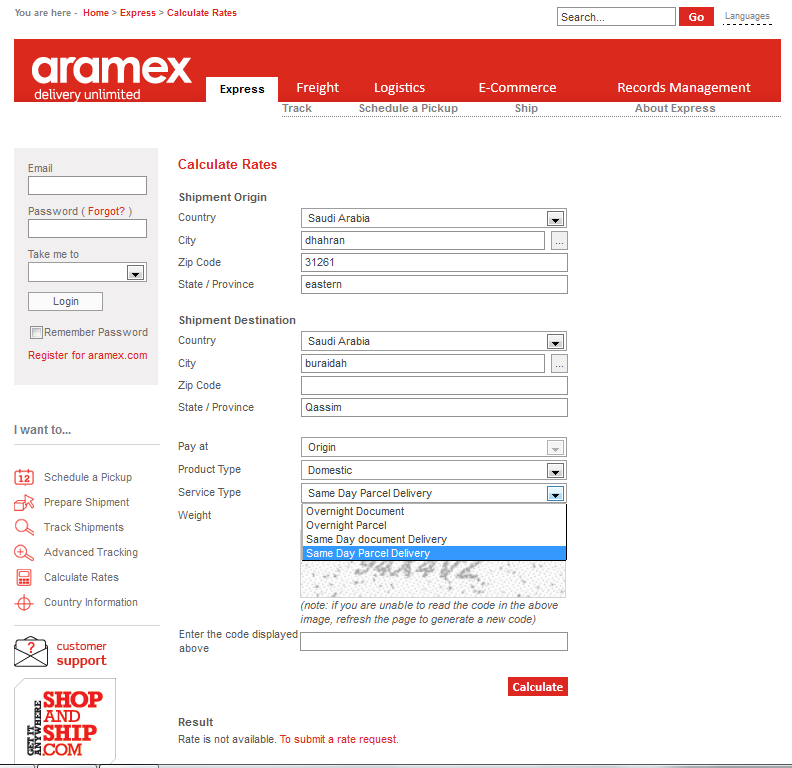The width and height of the screenshot is (792, 768).
Task: Click the Country Information crosshair icon
Action: tap(25, 603)
